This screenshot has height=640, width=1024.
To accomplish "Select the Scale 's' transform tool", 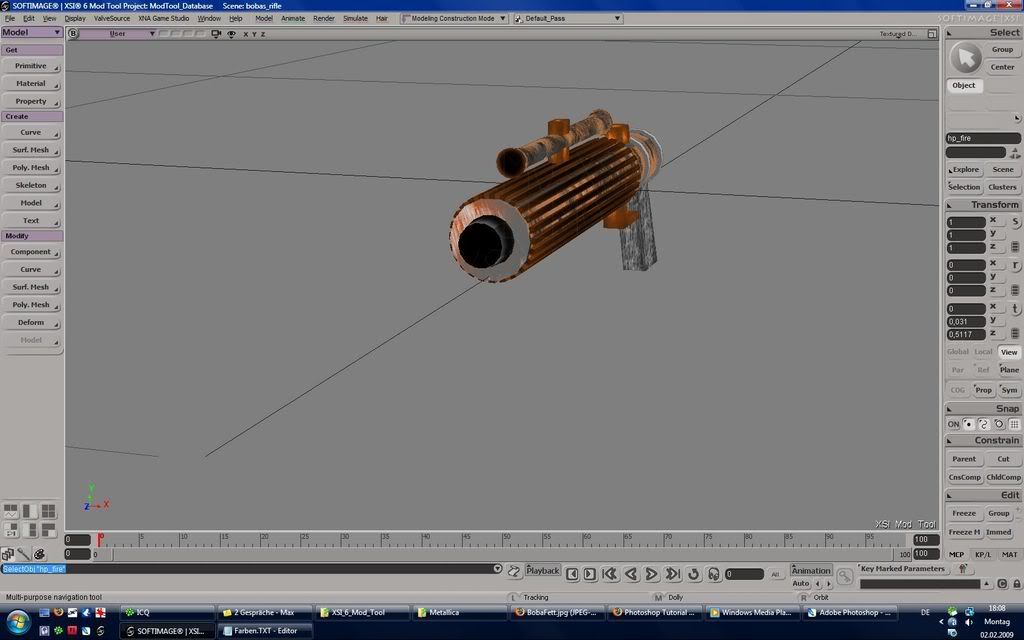I will point(1016,222).
